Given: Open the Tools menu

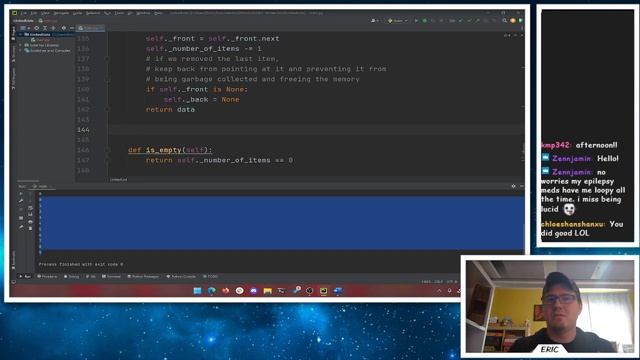Looking at the screenshot, I should (x=119, y=13).
